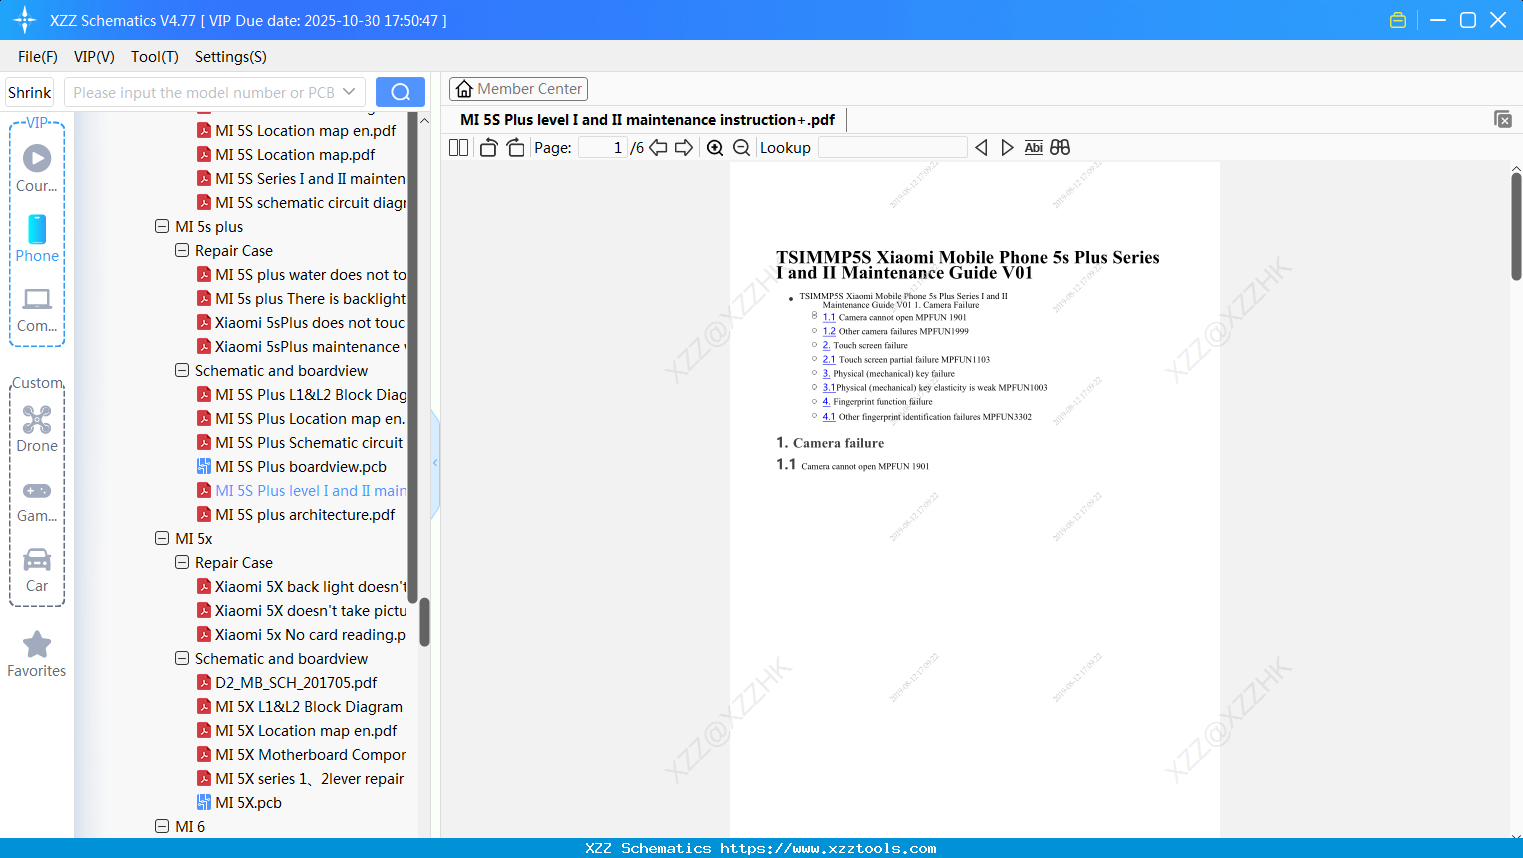Screen dimensions: 1523x858
Task: Collapse the MI 5s plus tree node
Action: click(162, 226)
